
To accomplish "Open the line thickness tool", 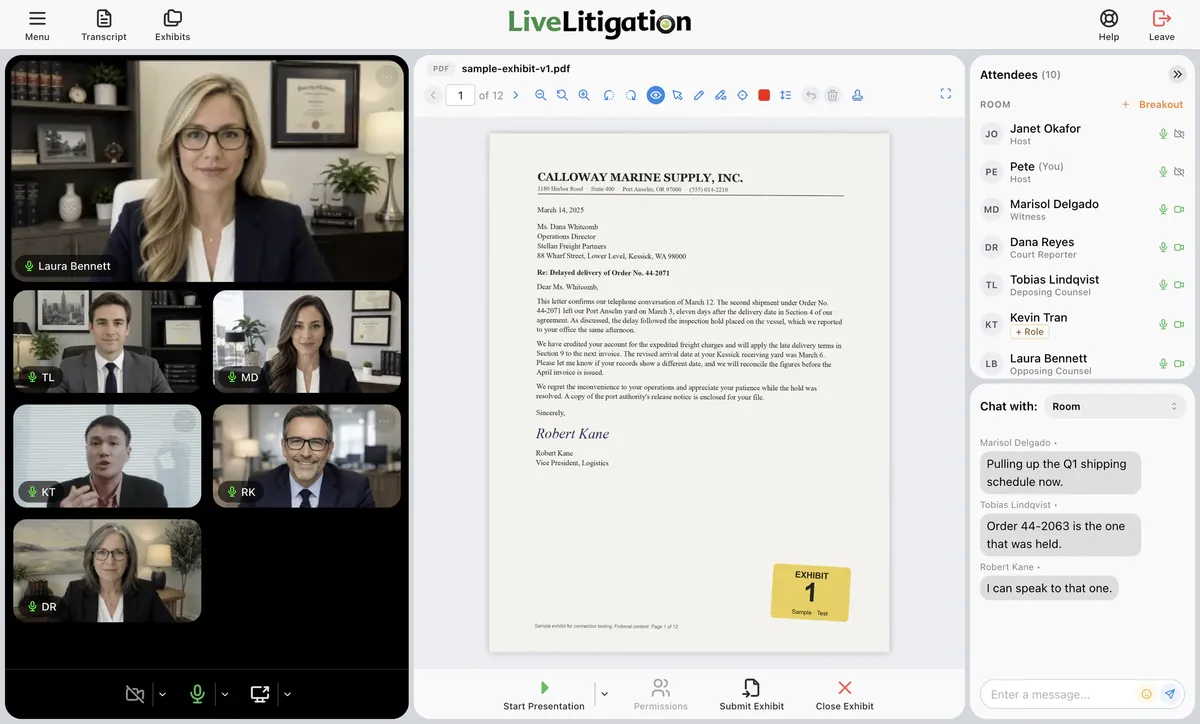I will [x=786, y=95].
